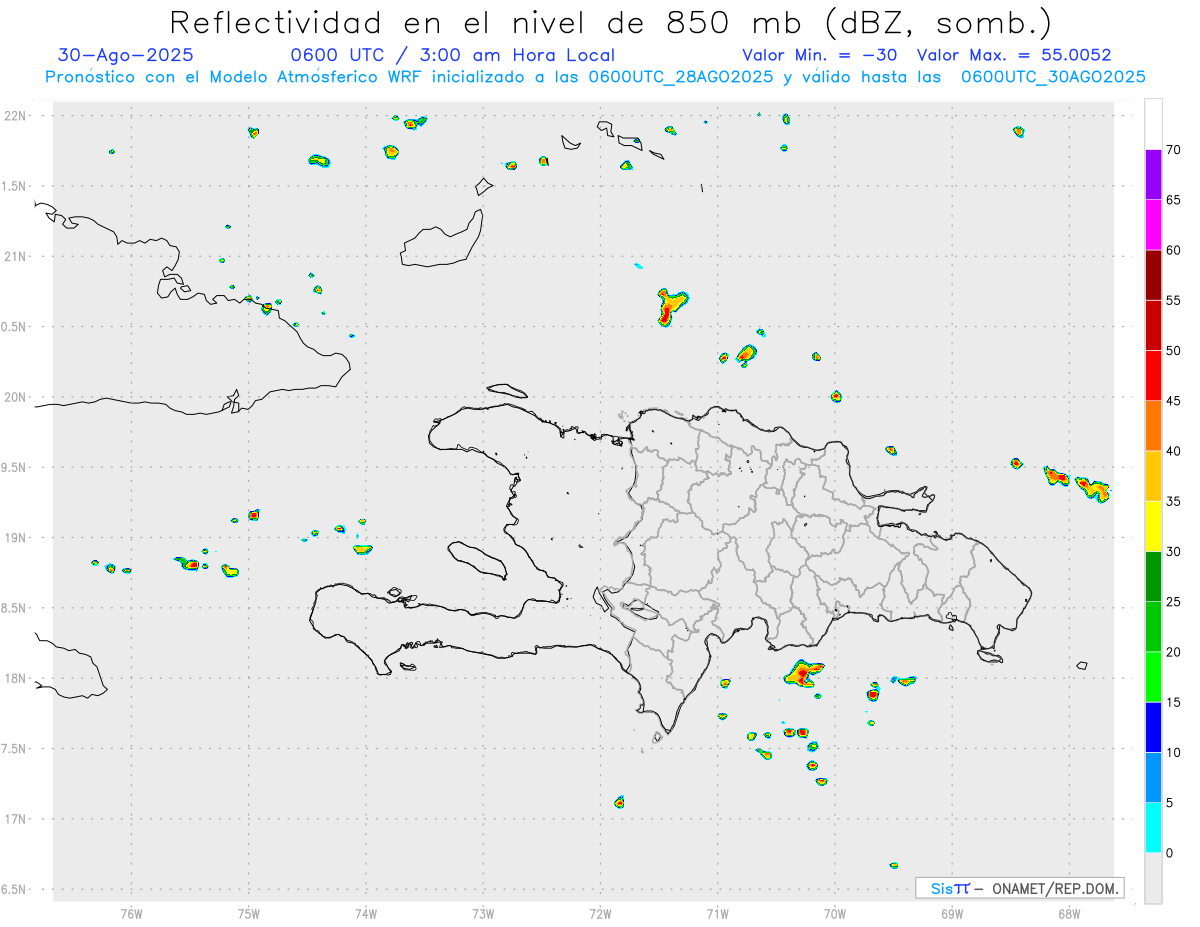Select the 'Valor Max. = 55.0052' text
Viewport: 1200px width, 927px height.
1014,55
